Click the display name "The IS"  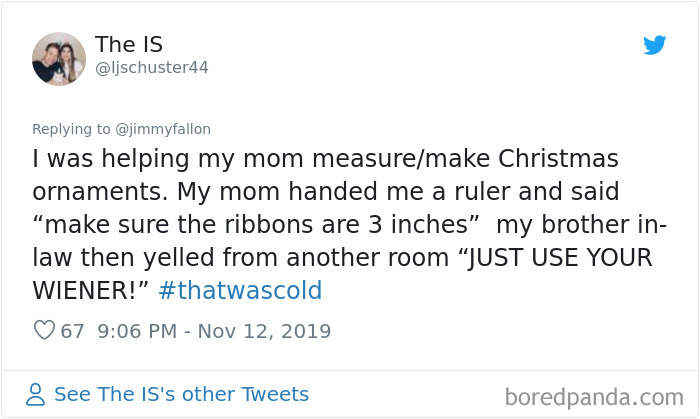129,44
